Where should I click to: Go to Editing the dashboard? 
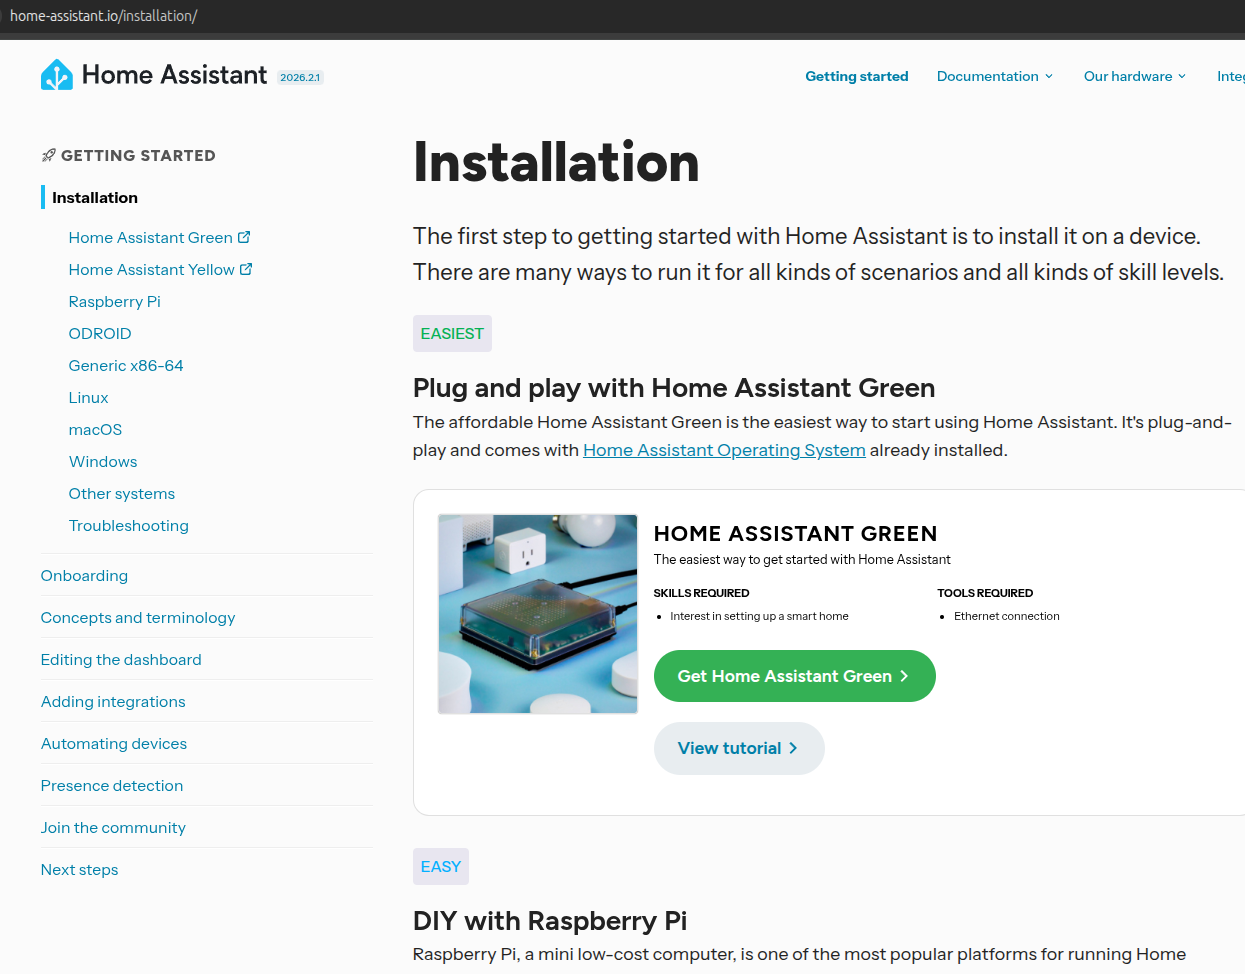tap(121, 659)
